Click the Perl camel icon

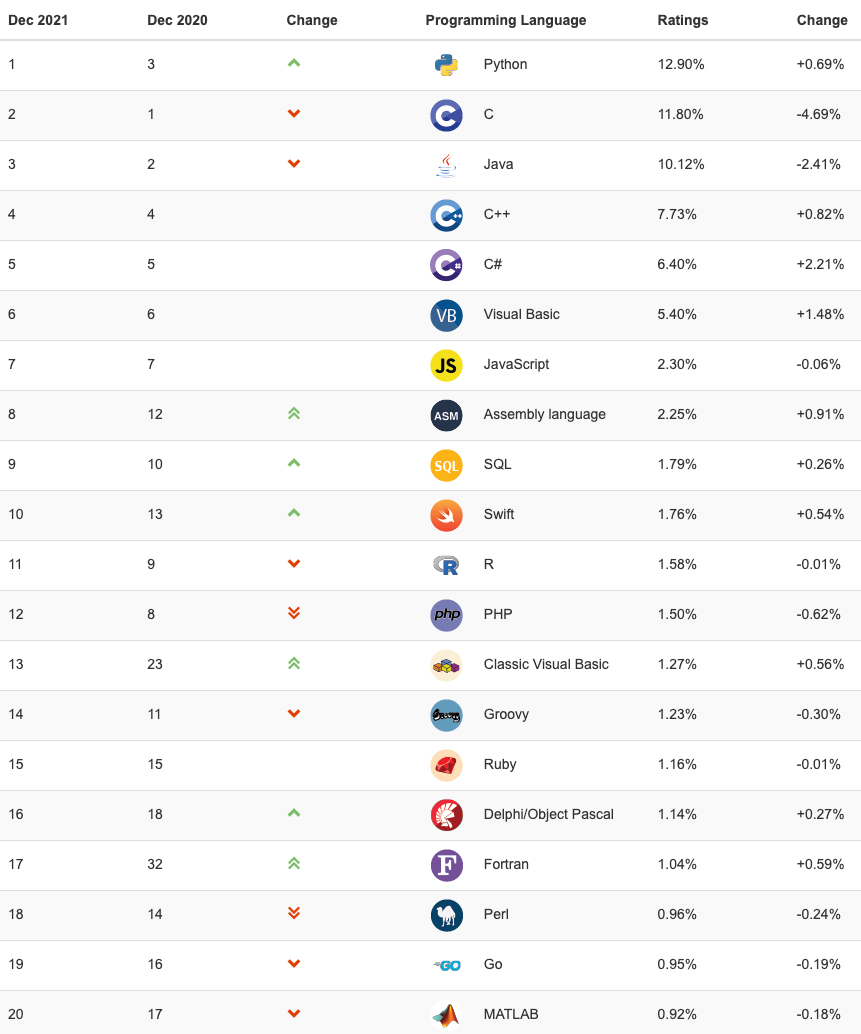(x=446, y=915)
